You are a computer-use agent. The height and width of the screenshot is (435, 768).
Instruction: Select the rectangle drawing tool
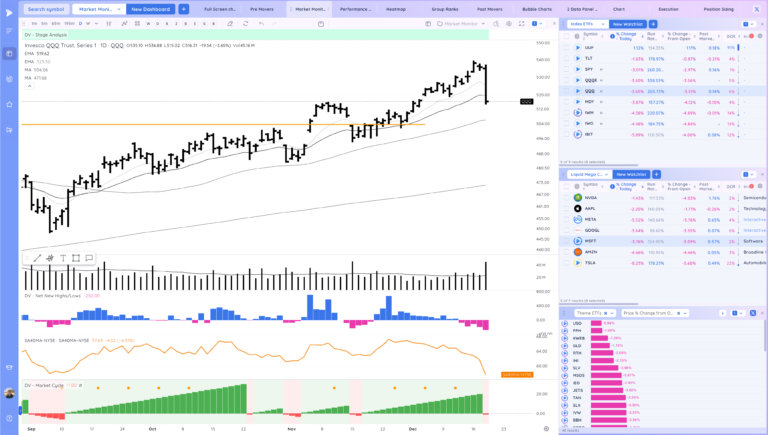click(x=75, y=258)
